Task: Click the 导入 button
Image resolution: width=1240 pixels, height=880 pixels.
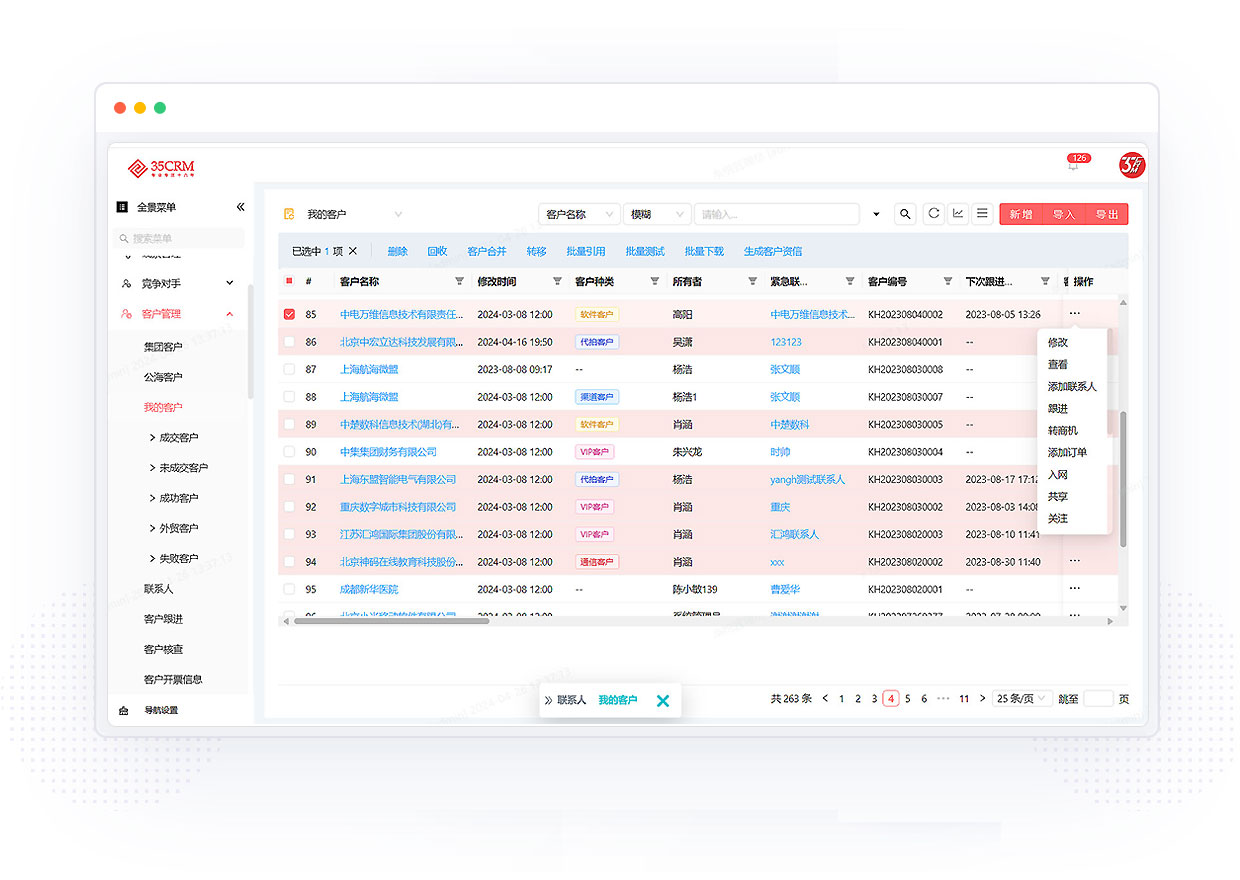Action: (1064, 214)
